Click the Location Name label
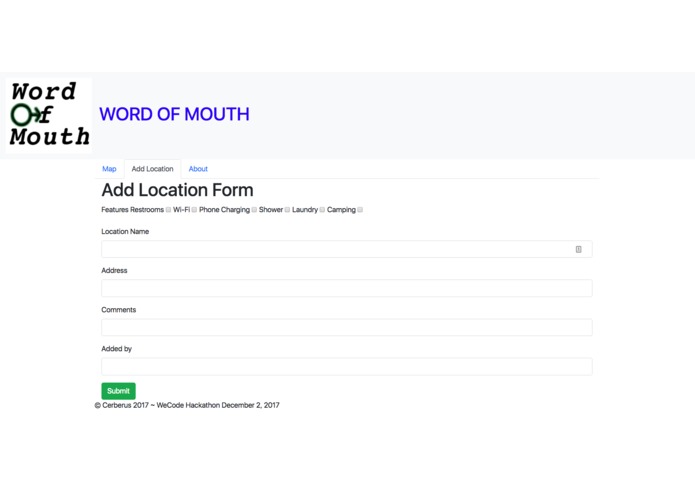695x494 pixels. pyautogui.click(x=125, y=231)
